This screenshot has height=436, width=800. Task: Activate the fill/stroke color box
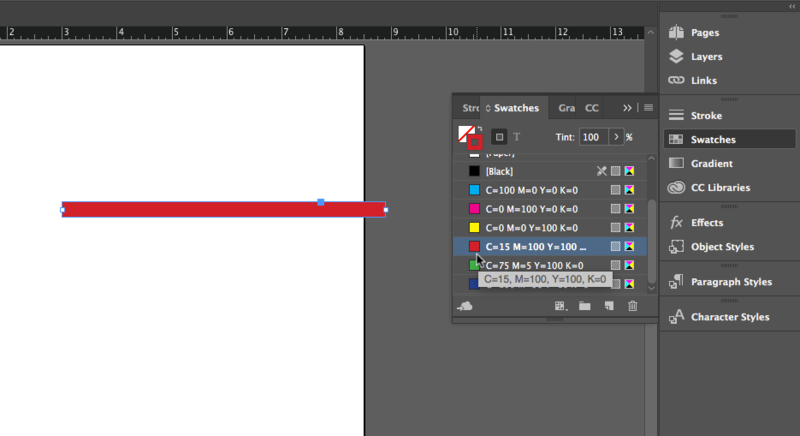[x=469, y=136]
